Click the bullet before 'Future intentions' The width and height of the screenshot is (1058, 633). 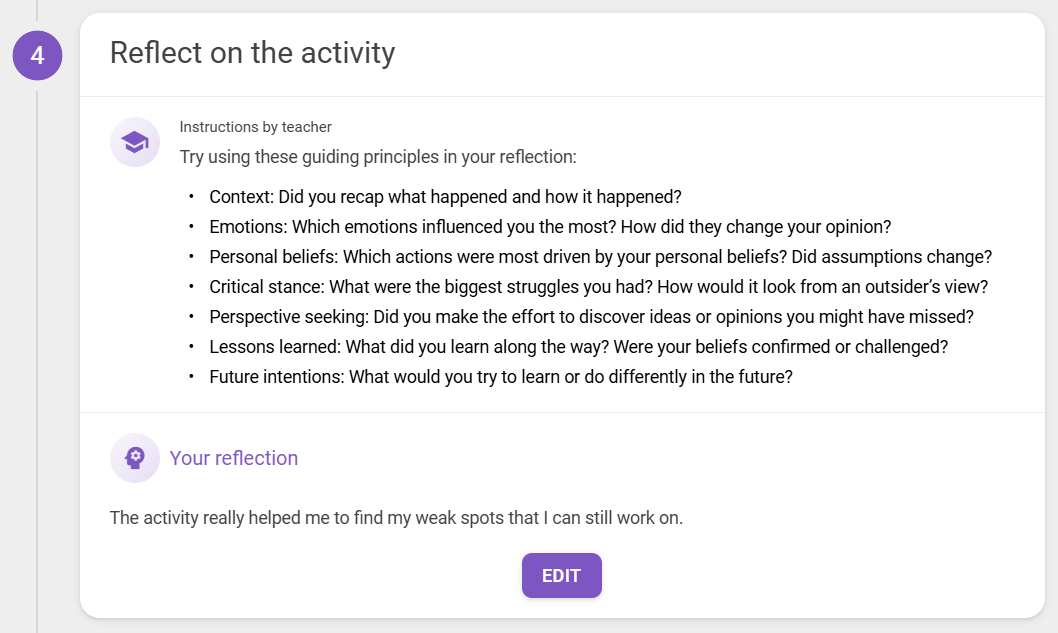(192, 376)
